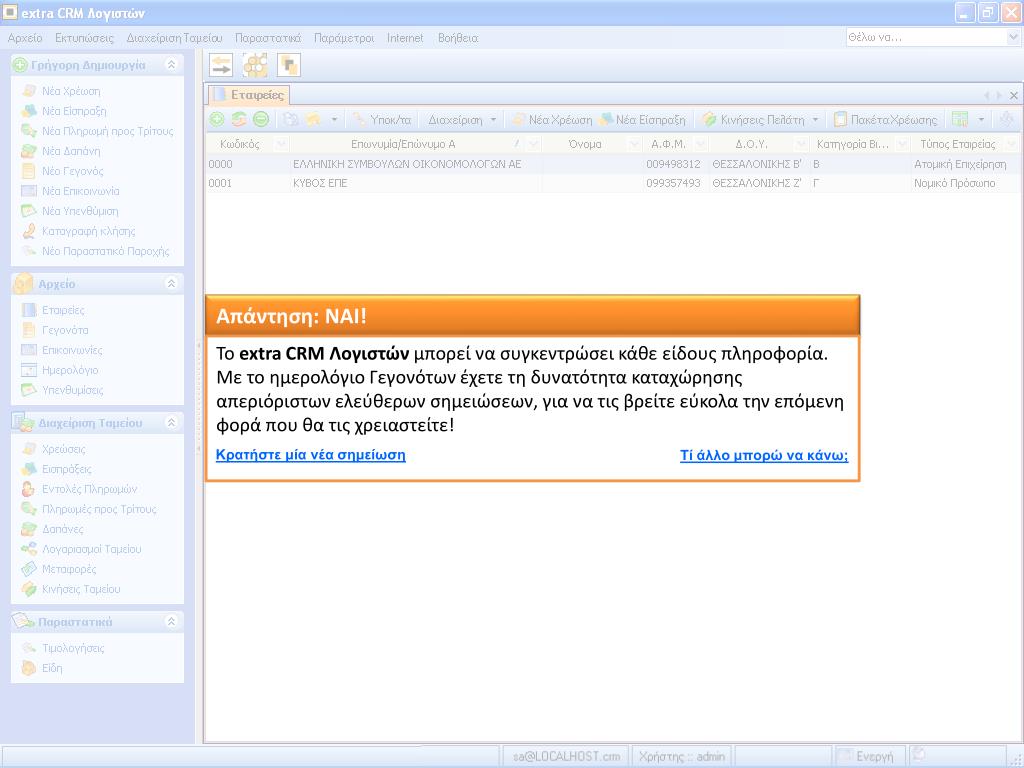Open the Παράμετροι menu
Image resolution: width=1024 pixels, height=768 pixels.
pyautogui.click(x=344, y=38)
